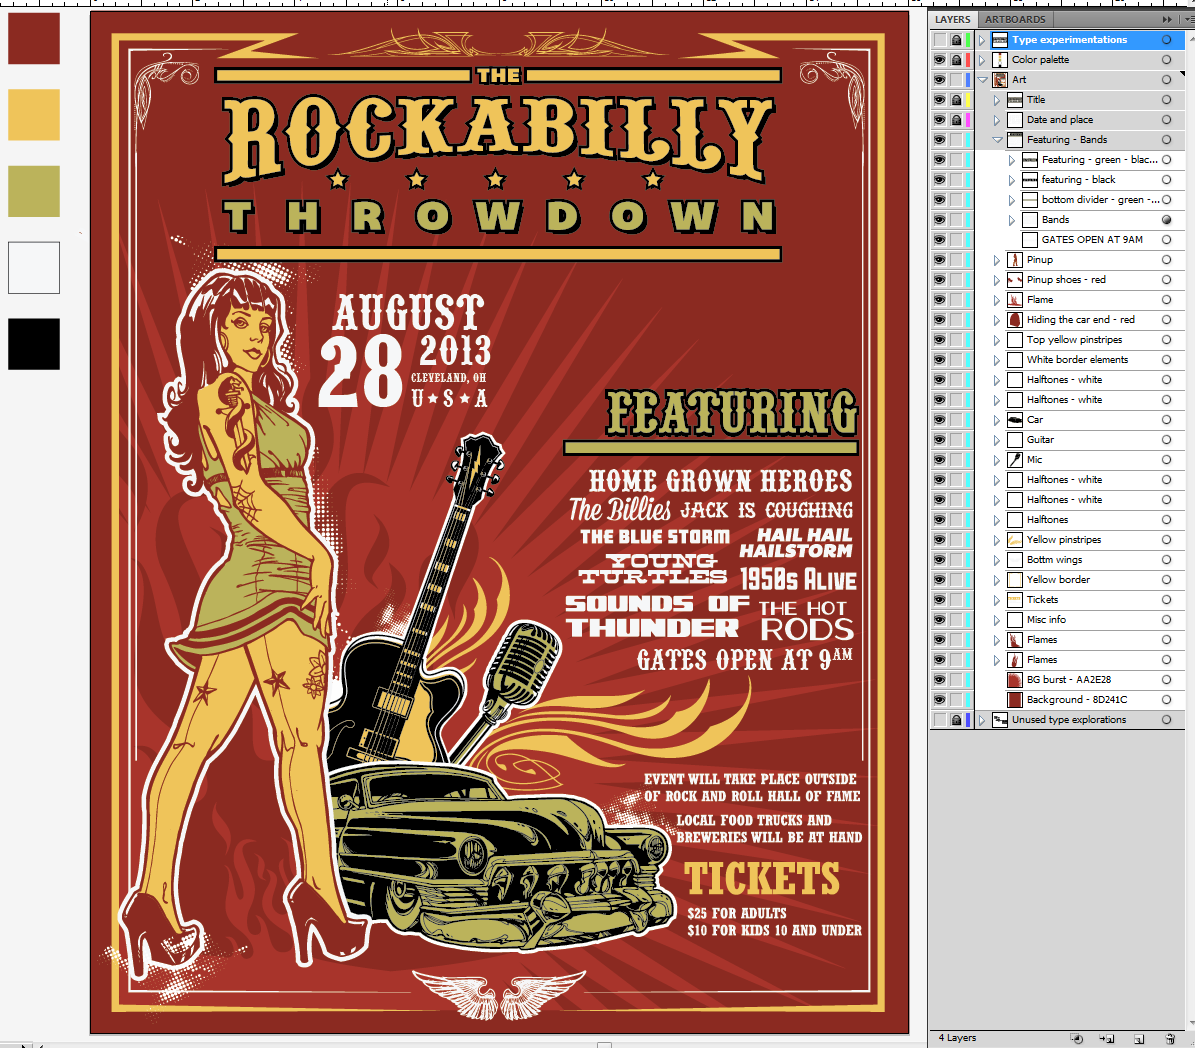Click the lock icon on Color palette layer

(x=956, y=59)
